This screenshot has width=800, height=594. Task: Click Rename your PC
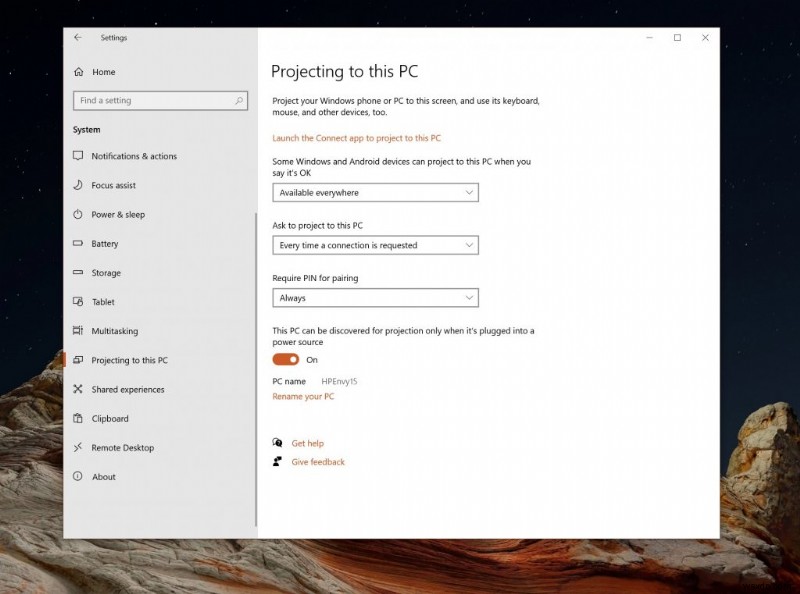(x=303, y=396)
